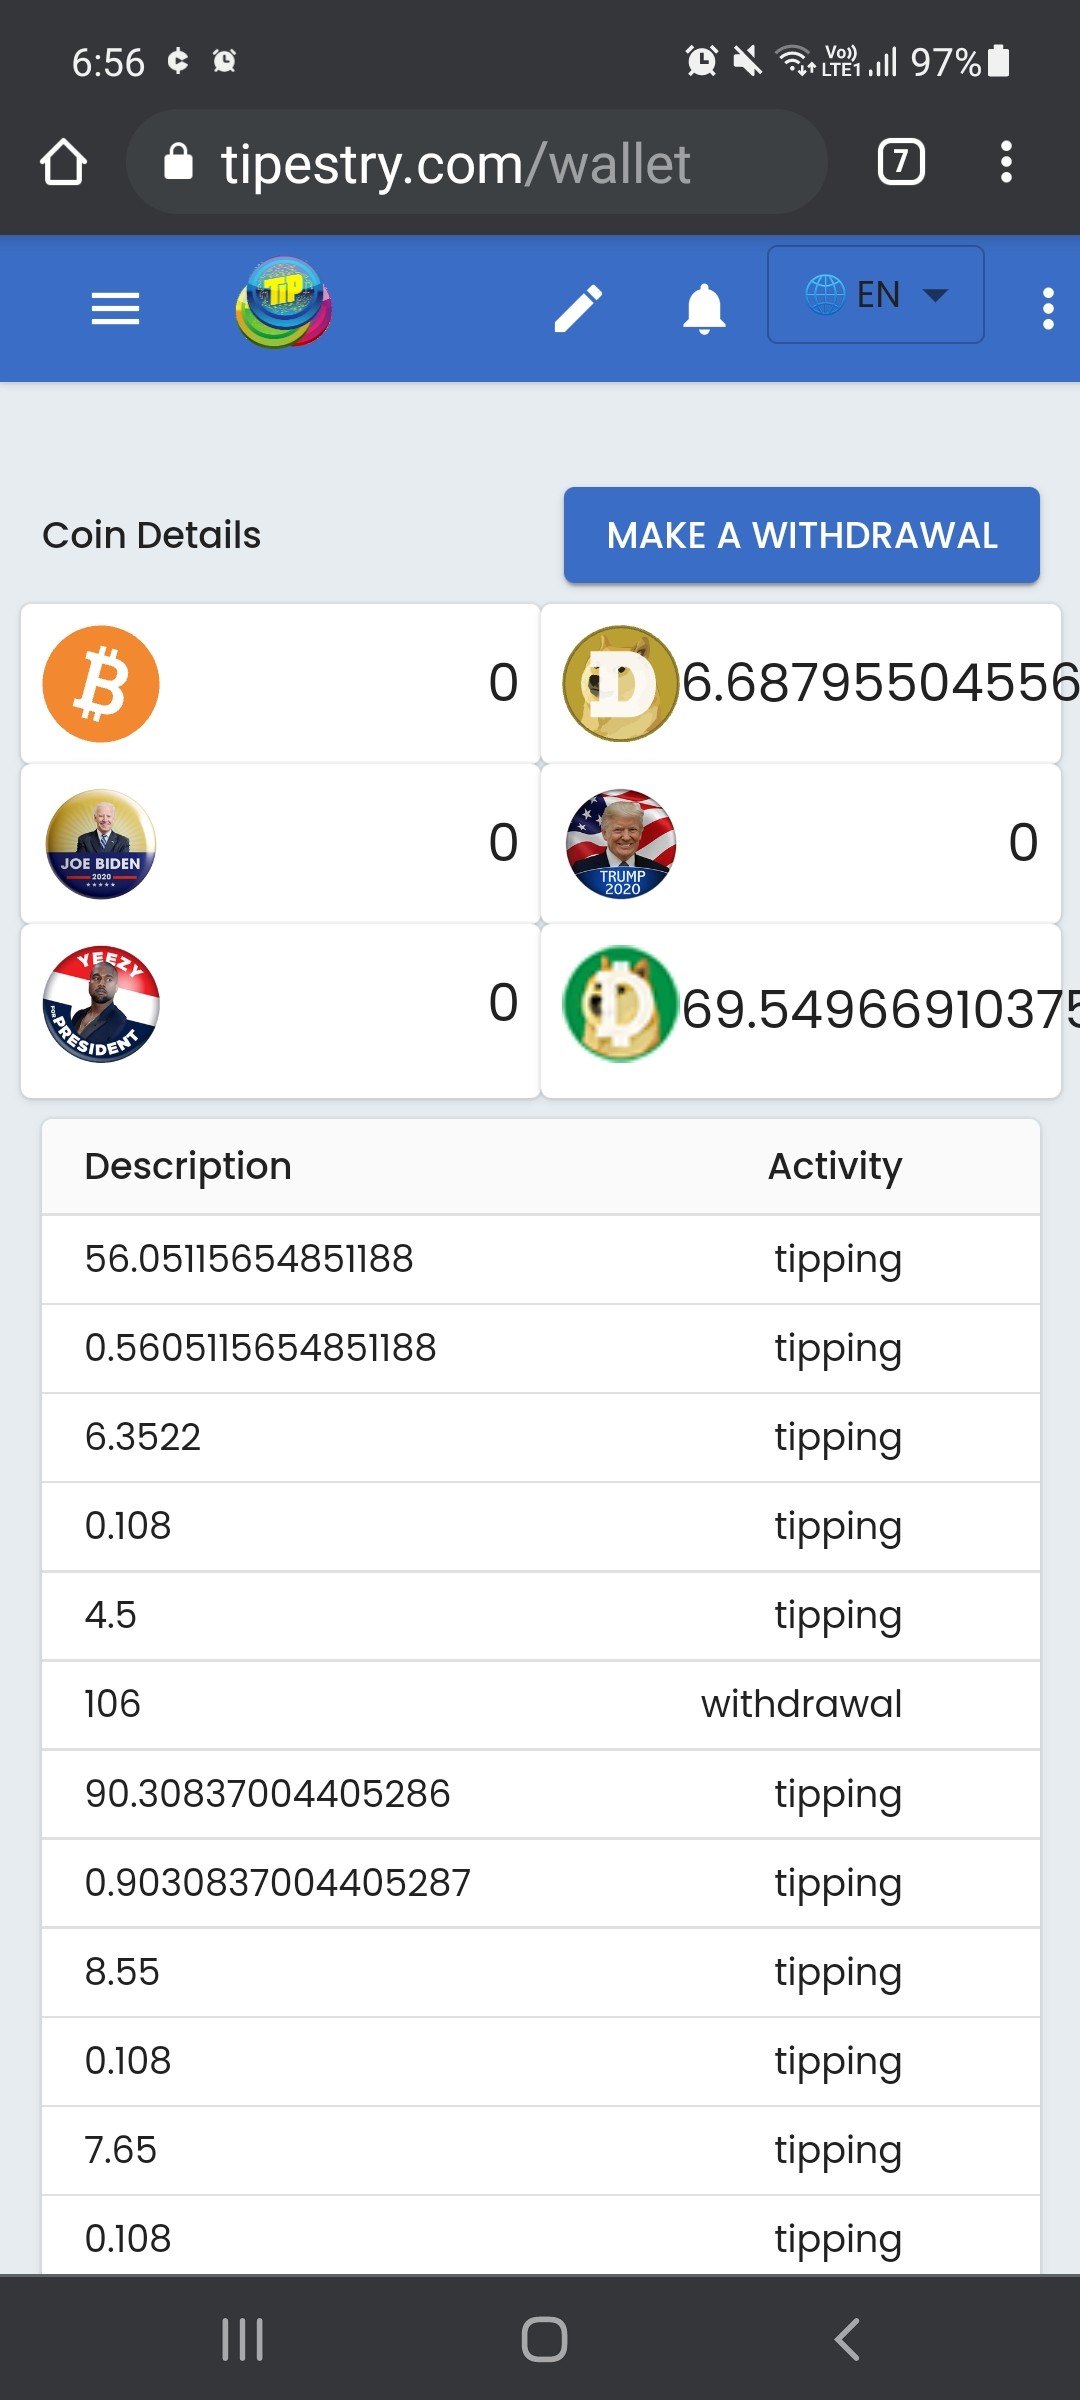Viewport: 1080px width, 2400px height.
Task: Select the Dogecoin coin icon
Action: pos(620,684)
